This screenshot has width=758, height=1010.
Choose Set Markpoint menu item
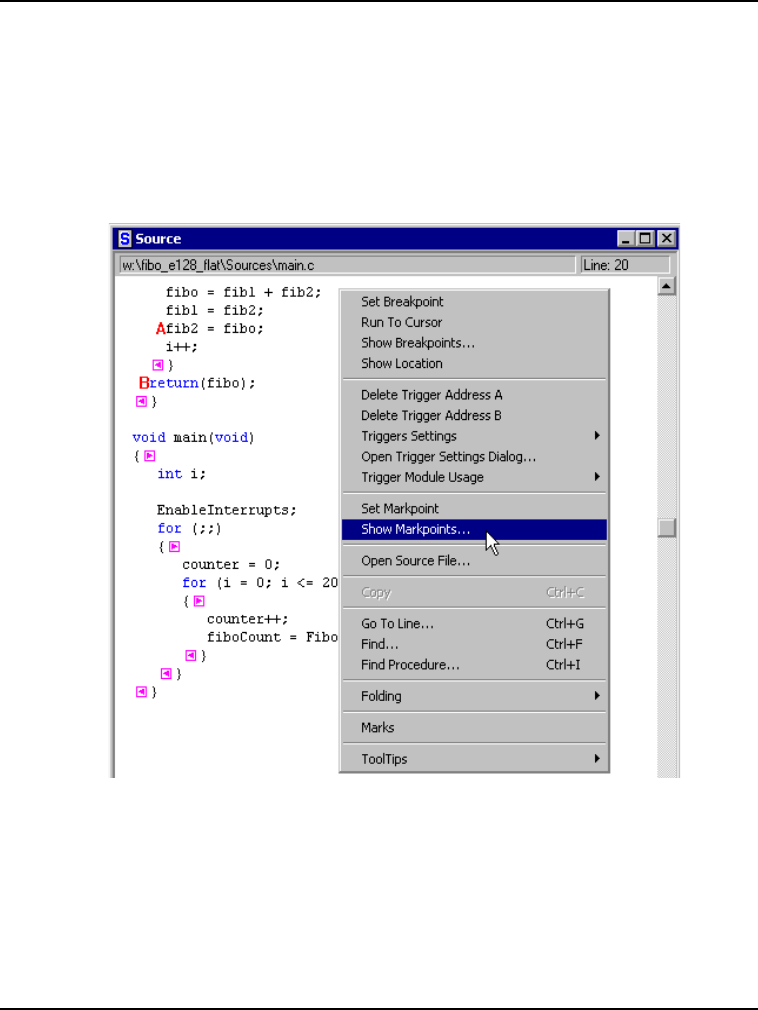point(474,509)
